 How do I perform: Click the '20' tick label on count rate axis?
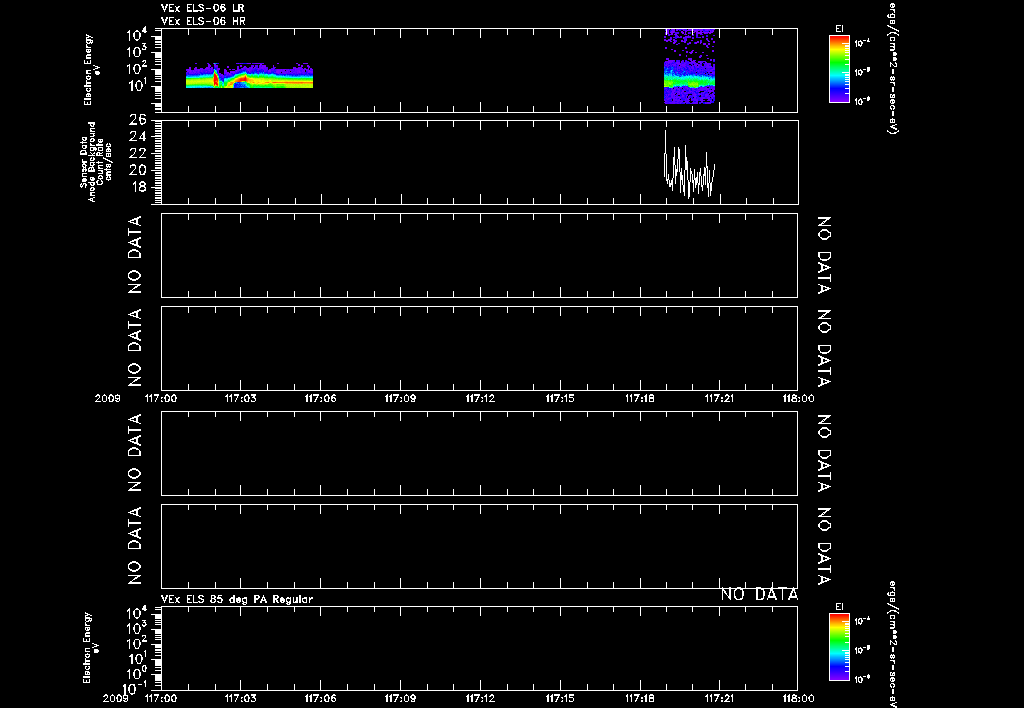pyautogui.click(x=138, y=170)
